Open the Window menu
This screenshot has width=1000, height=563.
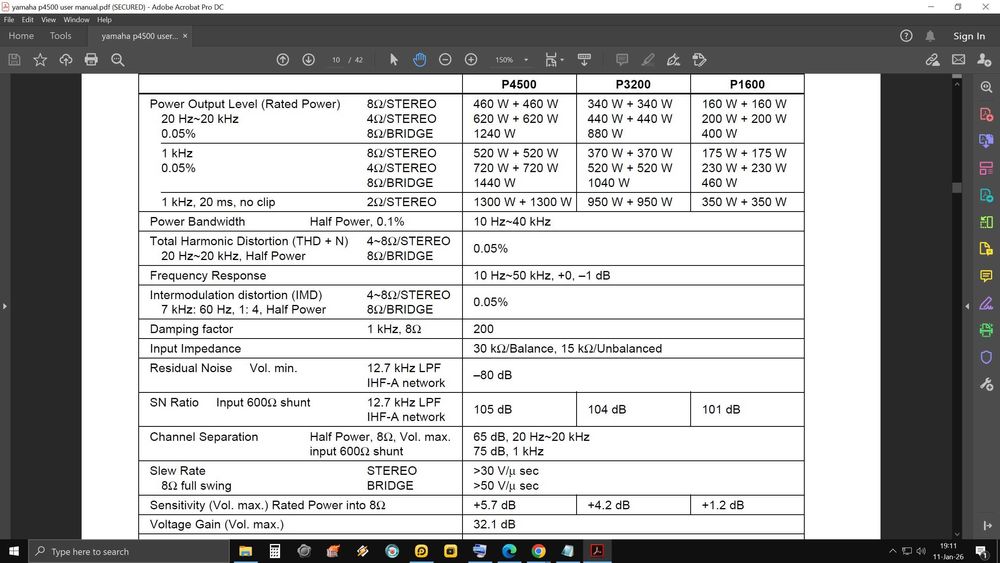click(x=77, y=20)
